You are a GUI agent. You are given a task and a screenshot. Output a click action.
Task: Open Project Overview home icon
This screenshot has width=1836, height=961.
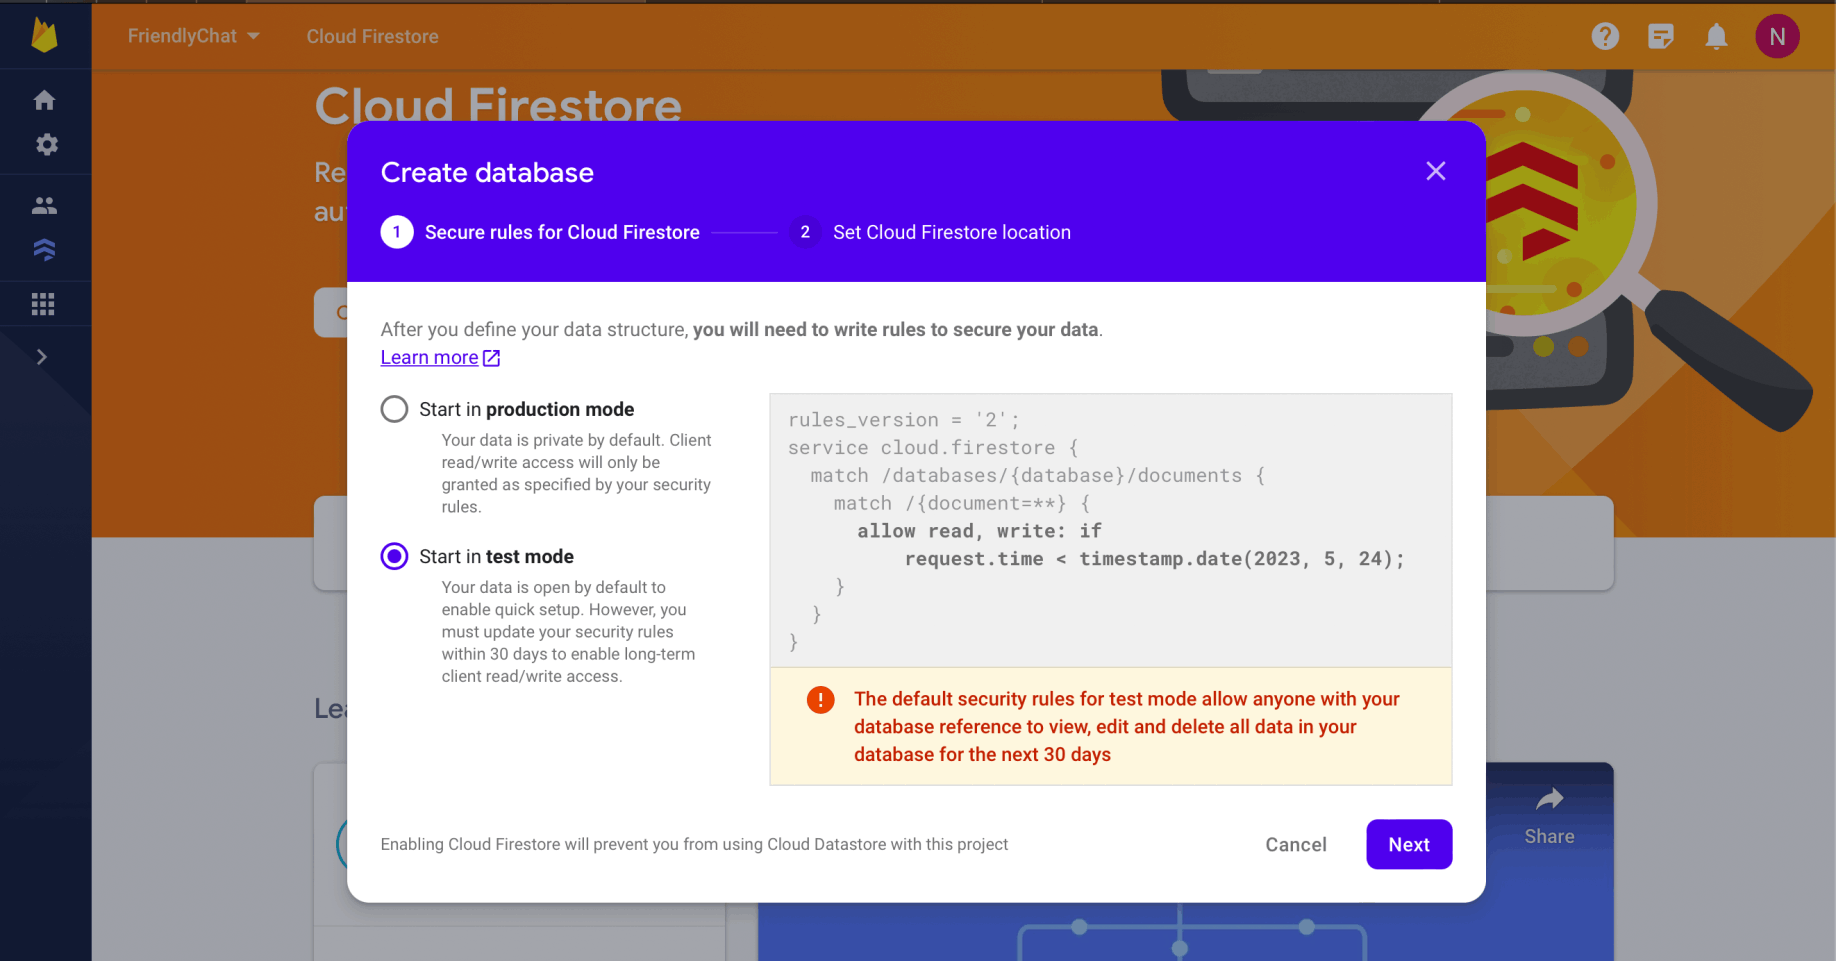[44, 100]
